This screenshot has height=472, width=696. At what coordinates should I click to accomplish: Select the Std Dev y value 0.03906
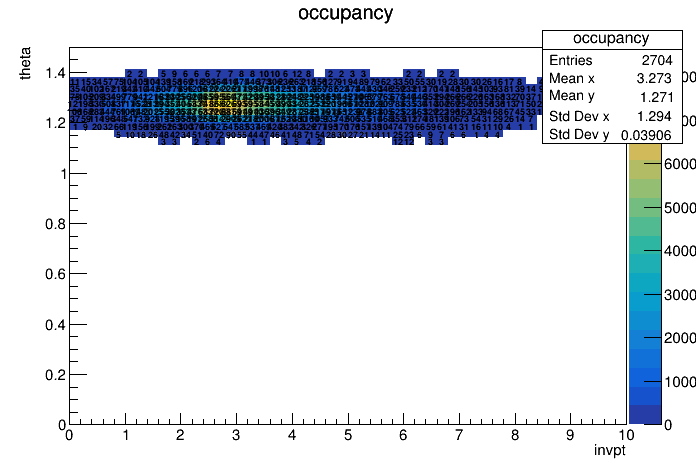pyautogui.click(x=646, y=135)
